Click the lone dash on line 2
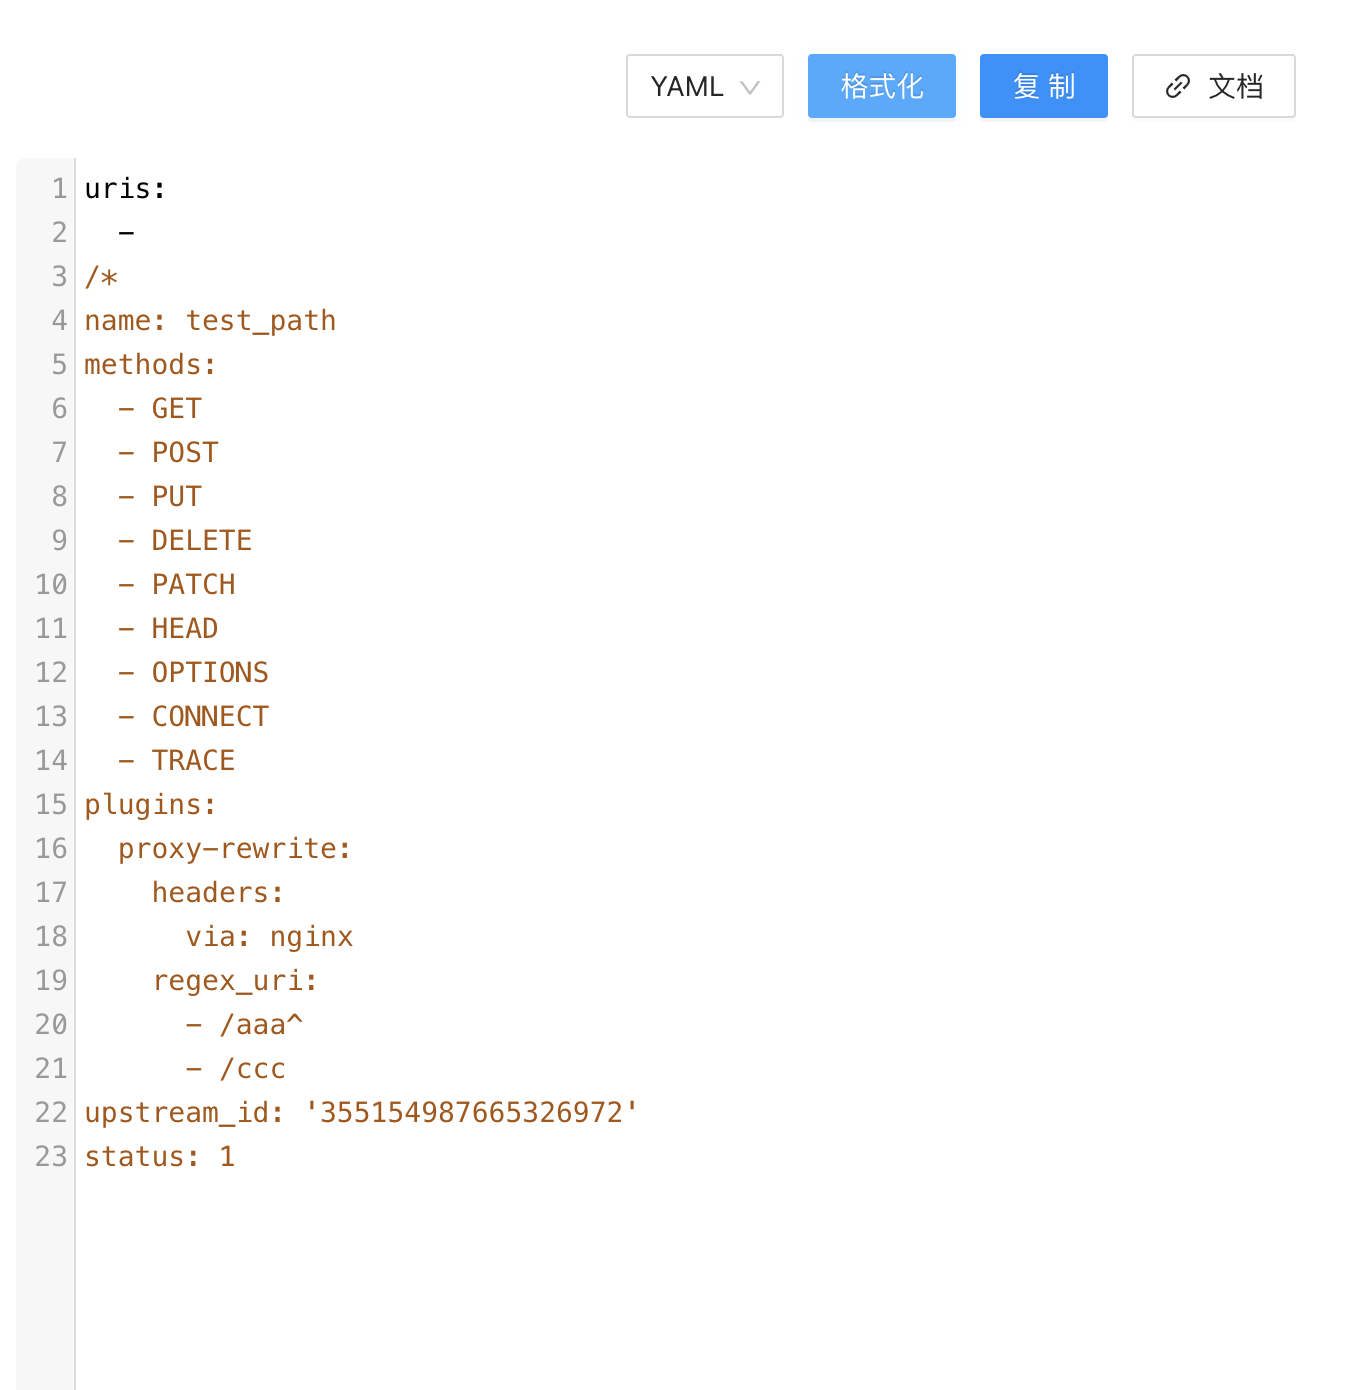 click(x=126, y=232)
